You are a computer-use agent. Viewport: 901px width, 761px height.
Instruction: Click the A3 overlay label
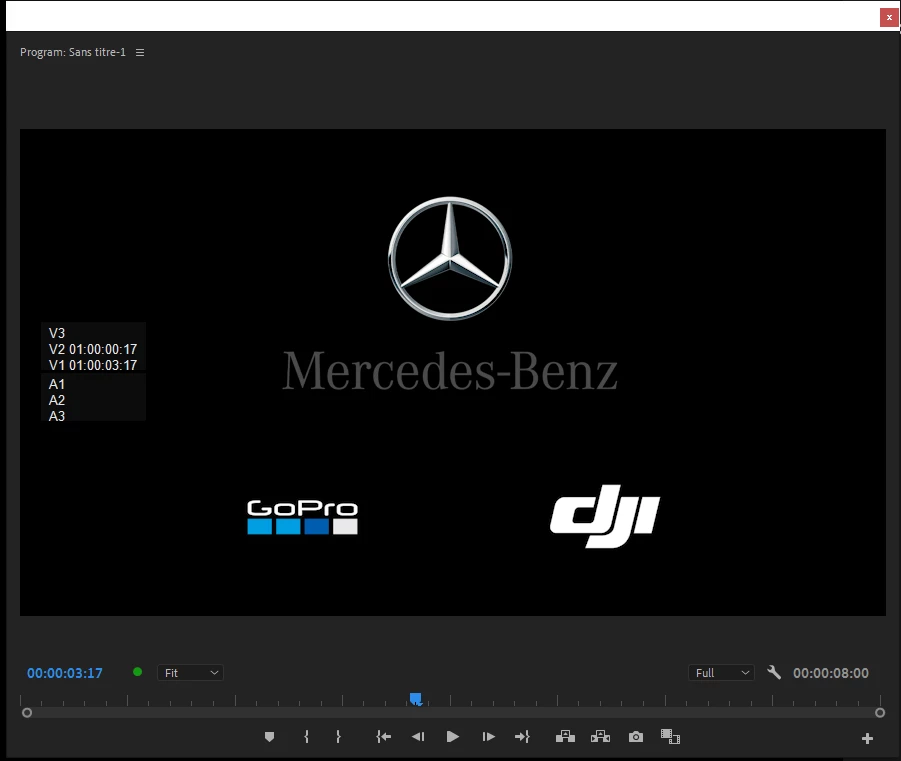coord(57,416)
